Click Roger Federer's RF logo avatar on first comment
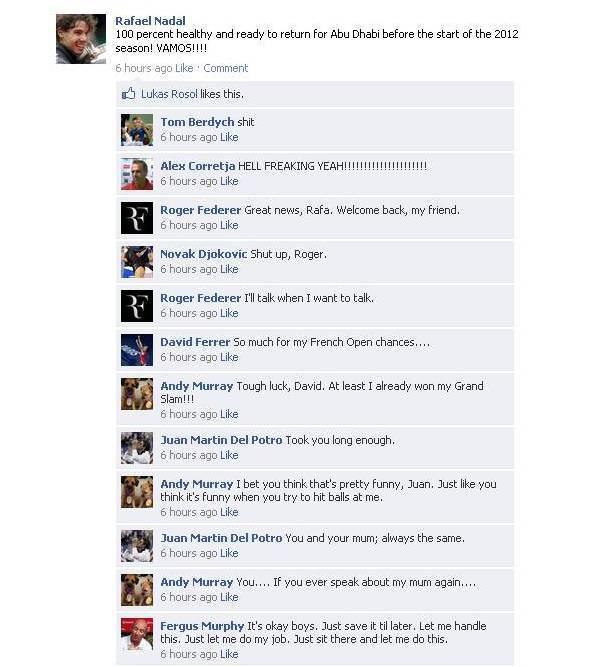The height and width of the screenshot is (667, 610). tap(137, 218)
